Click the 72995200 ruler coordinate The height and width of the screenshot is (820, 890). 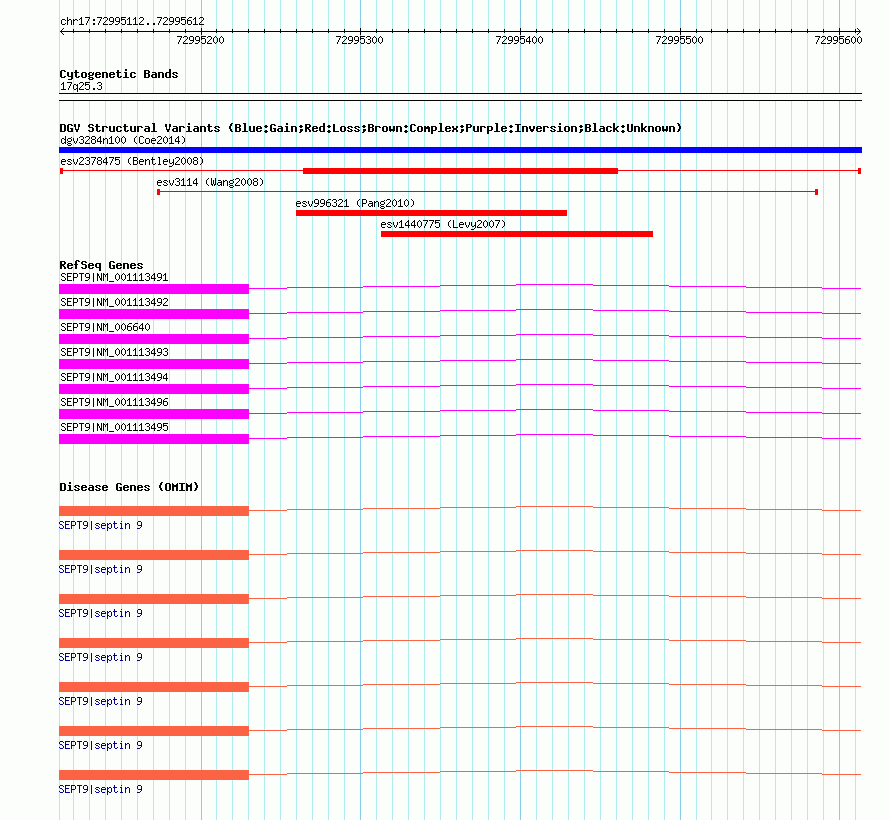click(x=200, y=40)
